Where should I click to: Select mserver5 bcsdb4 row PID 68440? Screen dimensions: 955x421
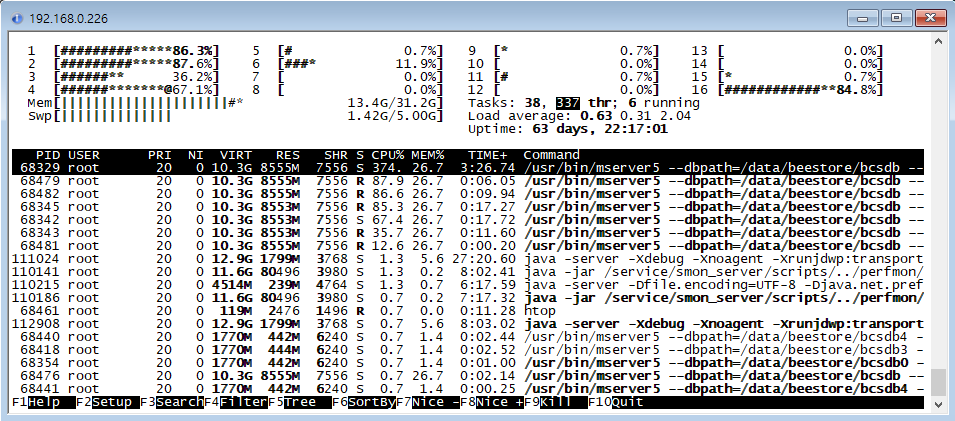468,337
